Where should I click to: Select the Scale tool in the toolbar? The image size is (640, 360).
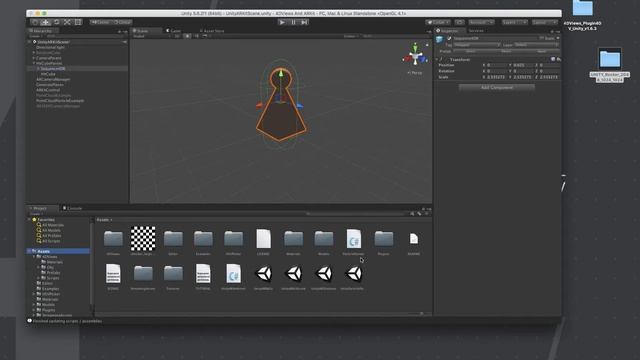coord(67,22)
